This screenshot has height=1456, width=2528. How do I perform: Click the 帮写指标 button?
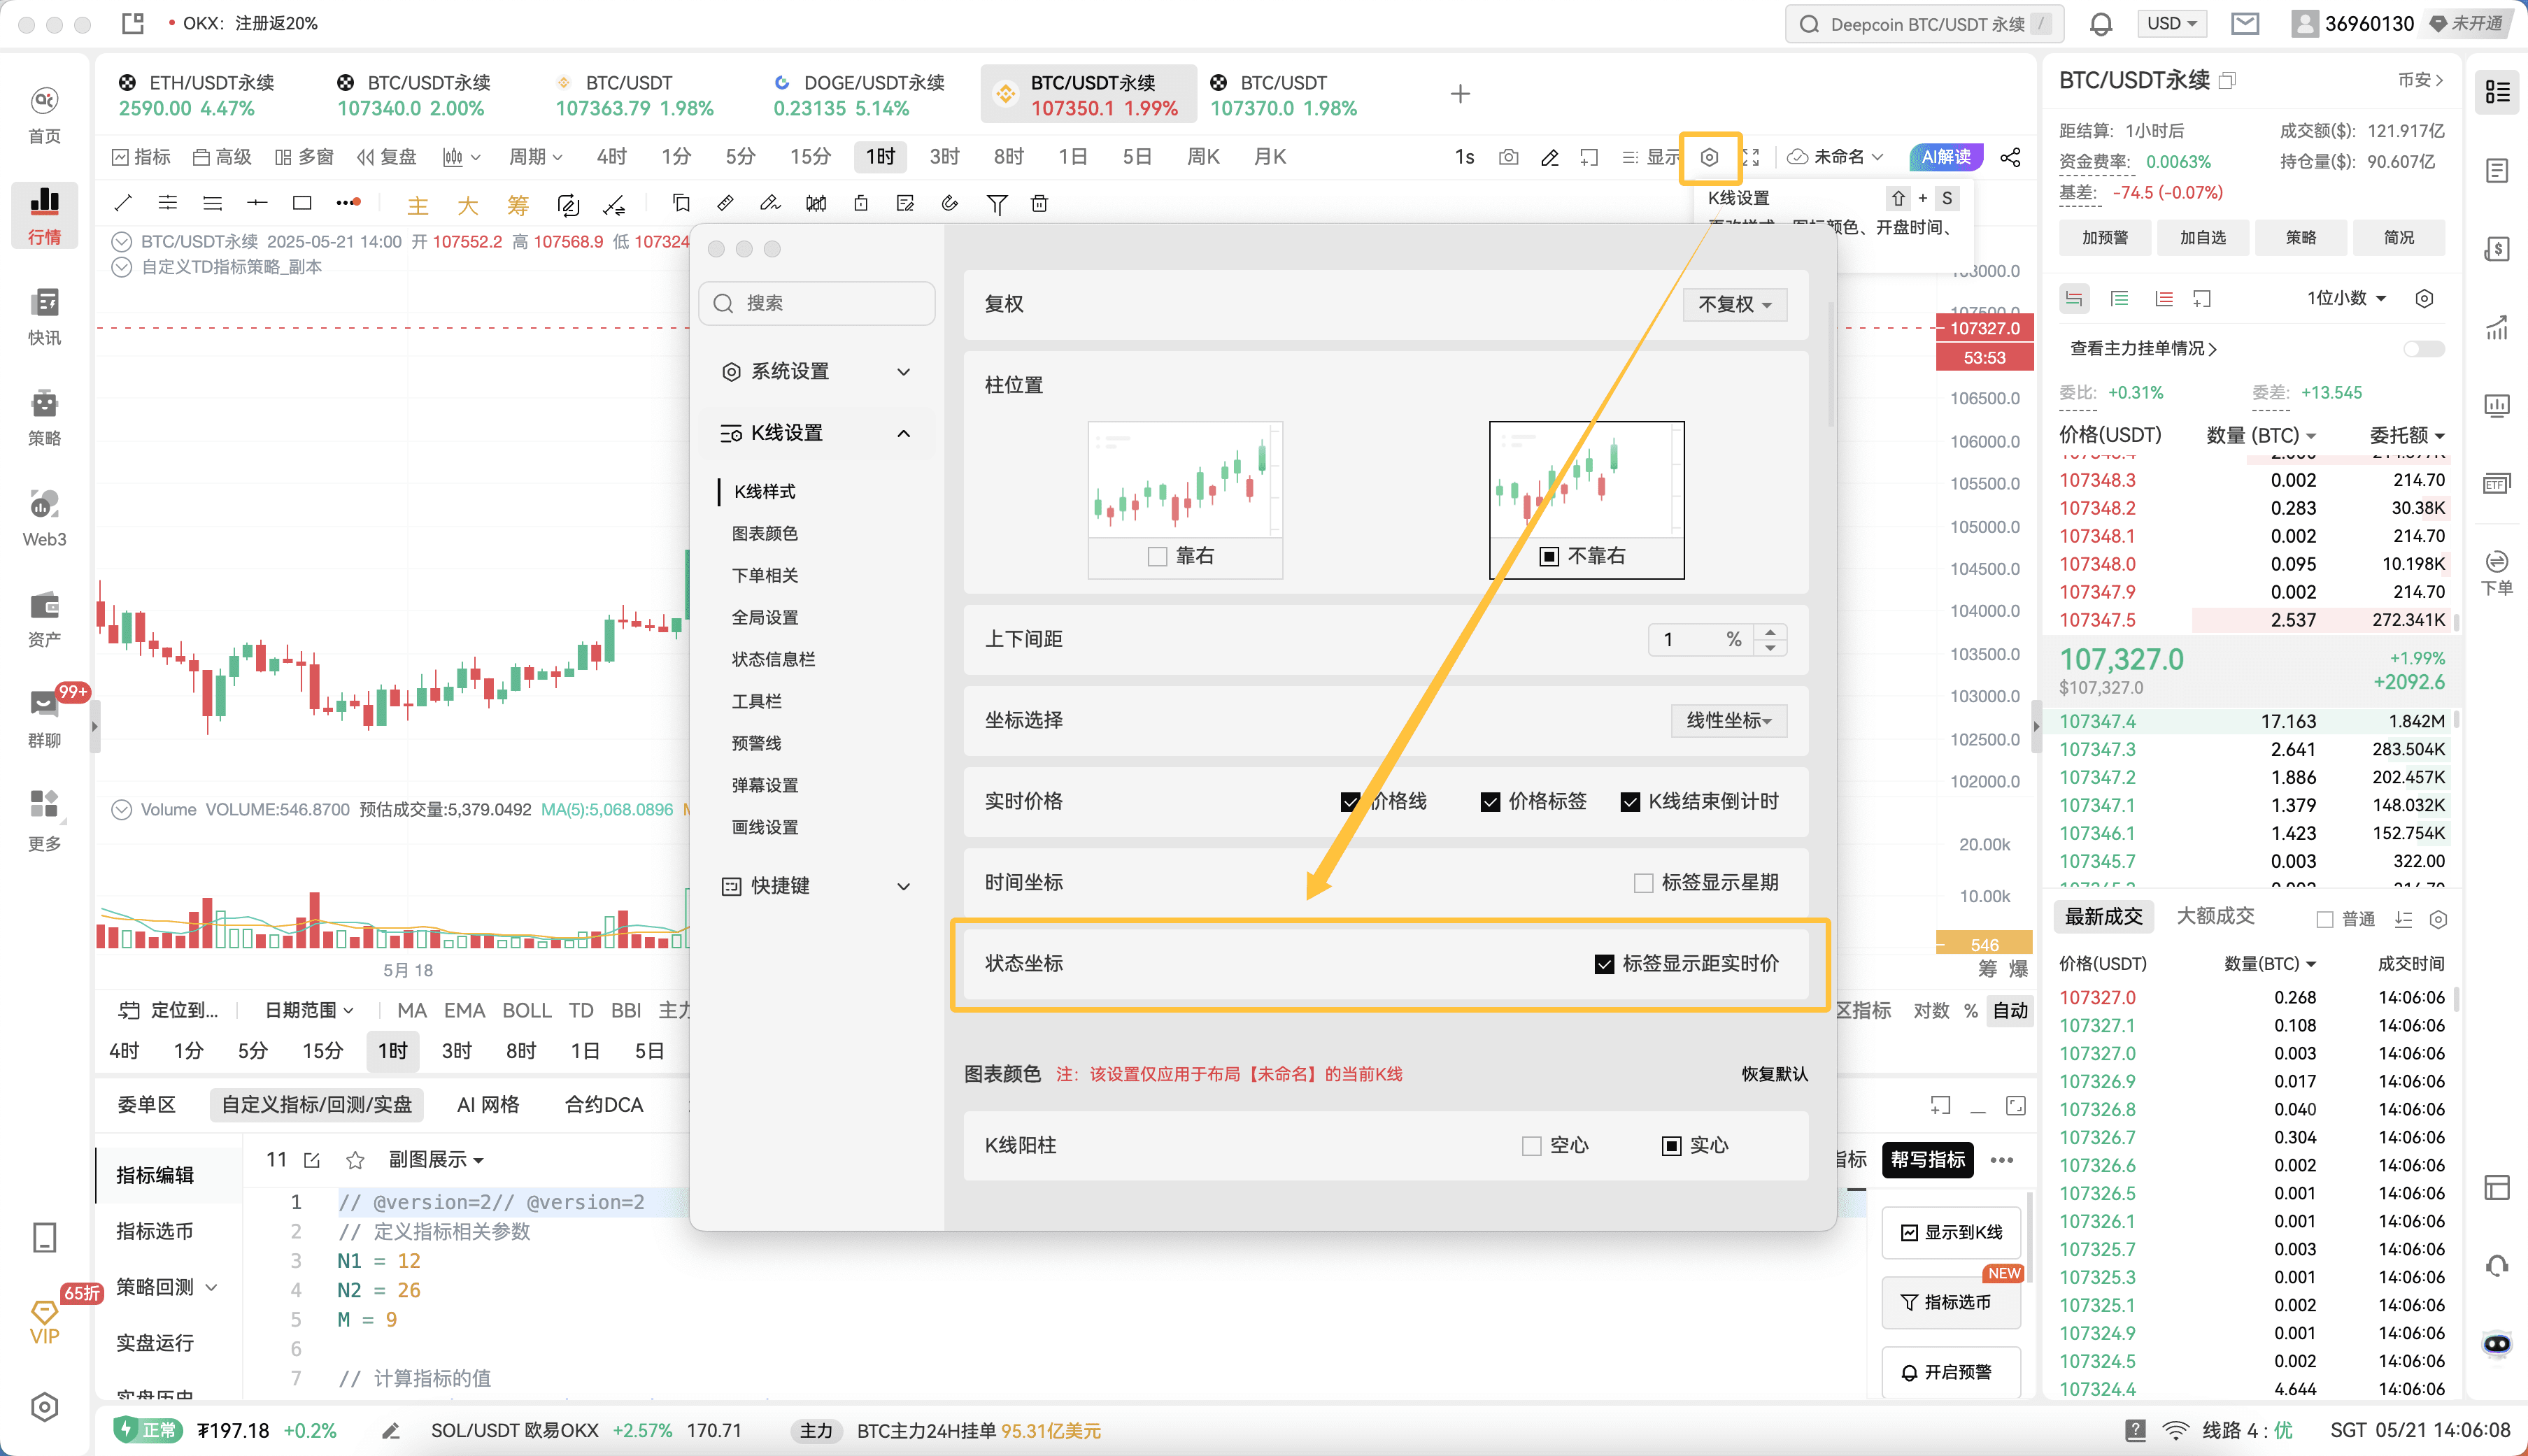[1927, 1159]
